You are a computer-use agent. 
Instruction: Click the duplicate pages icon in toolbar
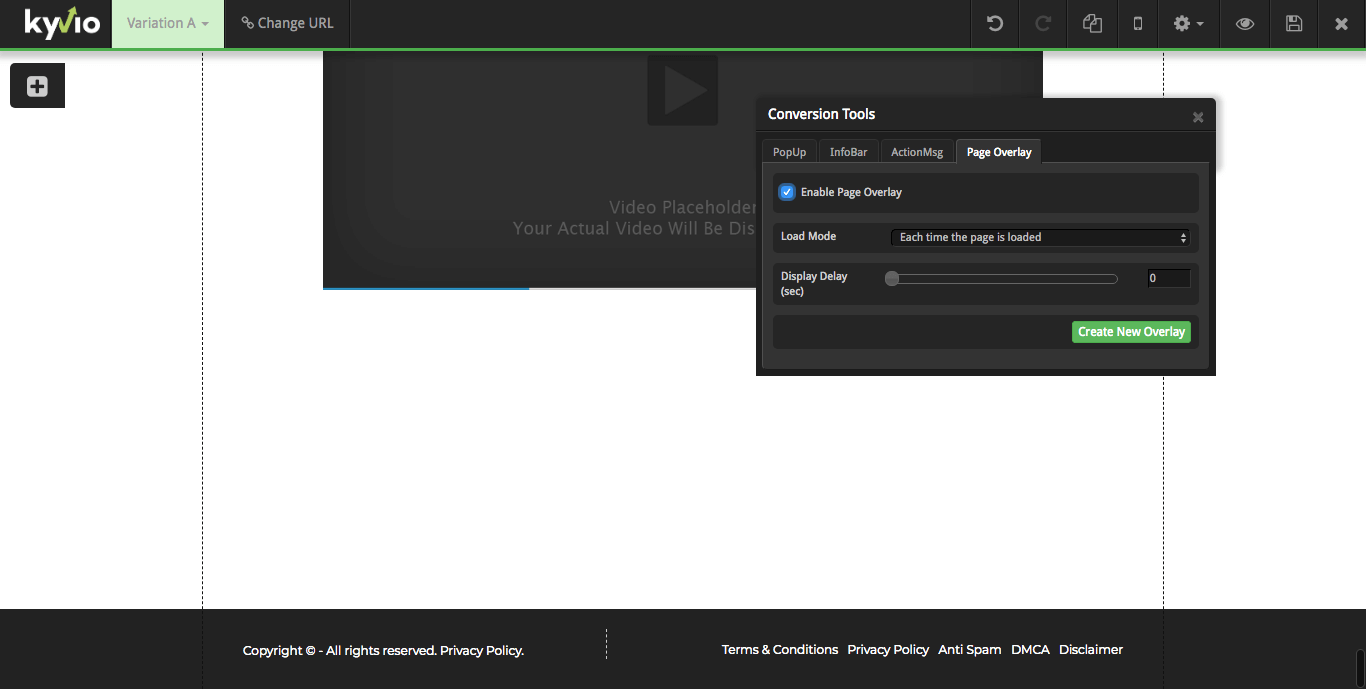click(1092, 23)
